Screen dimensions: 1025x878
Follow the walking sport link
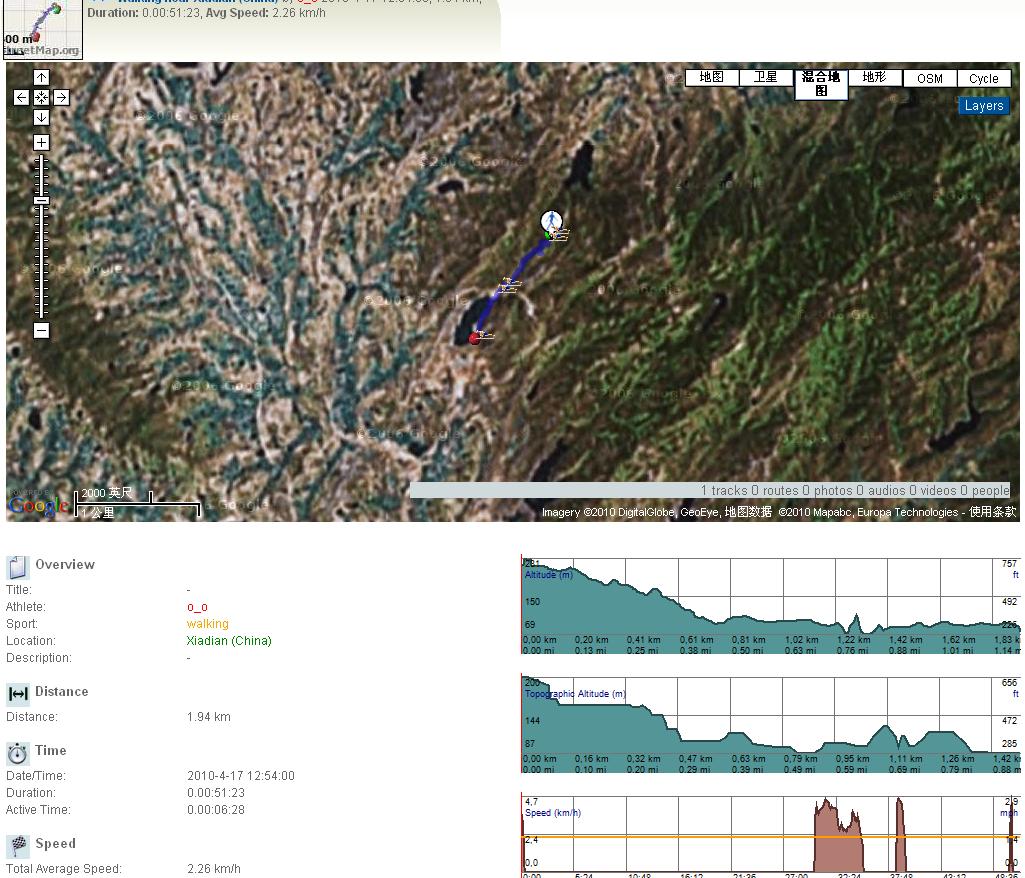pyautogui.click(x=207, y=624)
